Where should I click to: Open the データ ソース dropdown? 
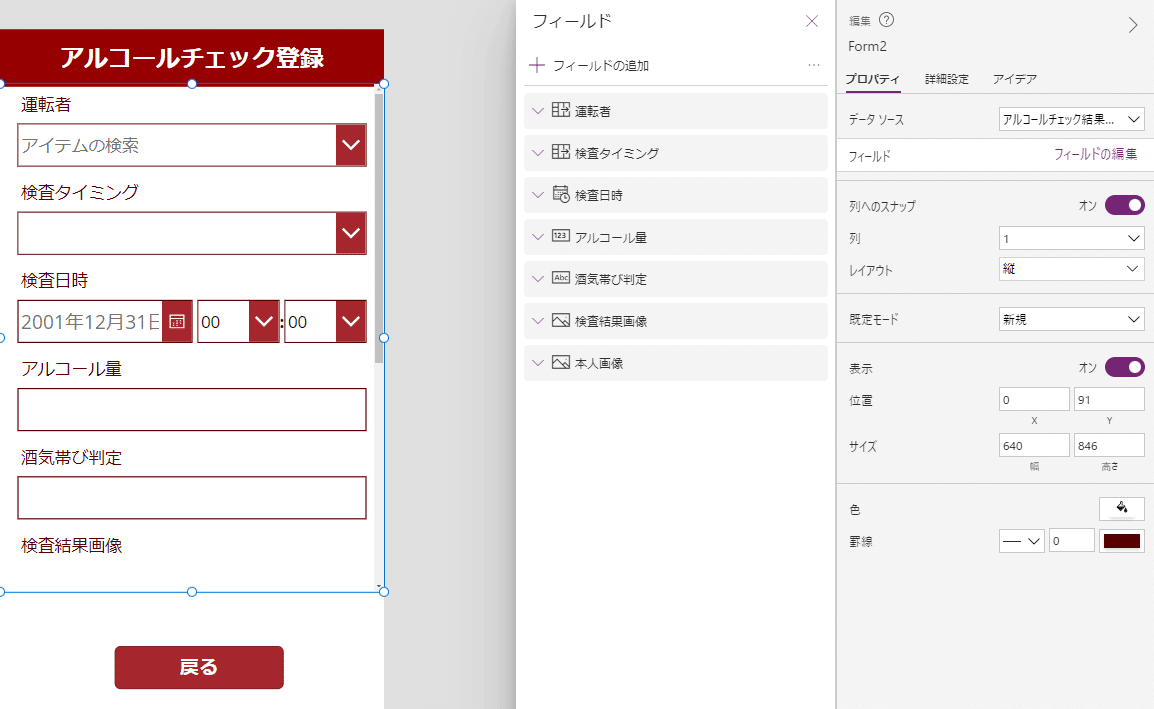point(1072,119)
